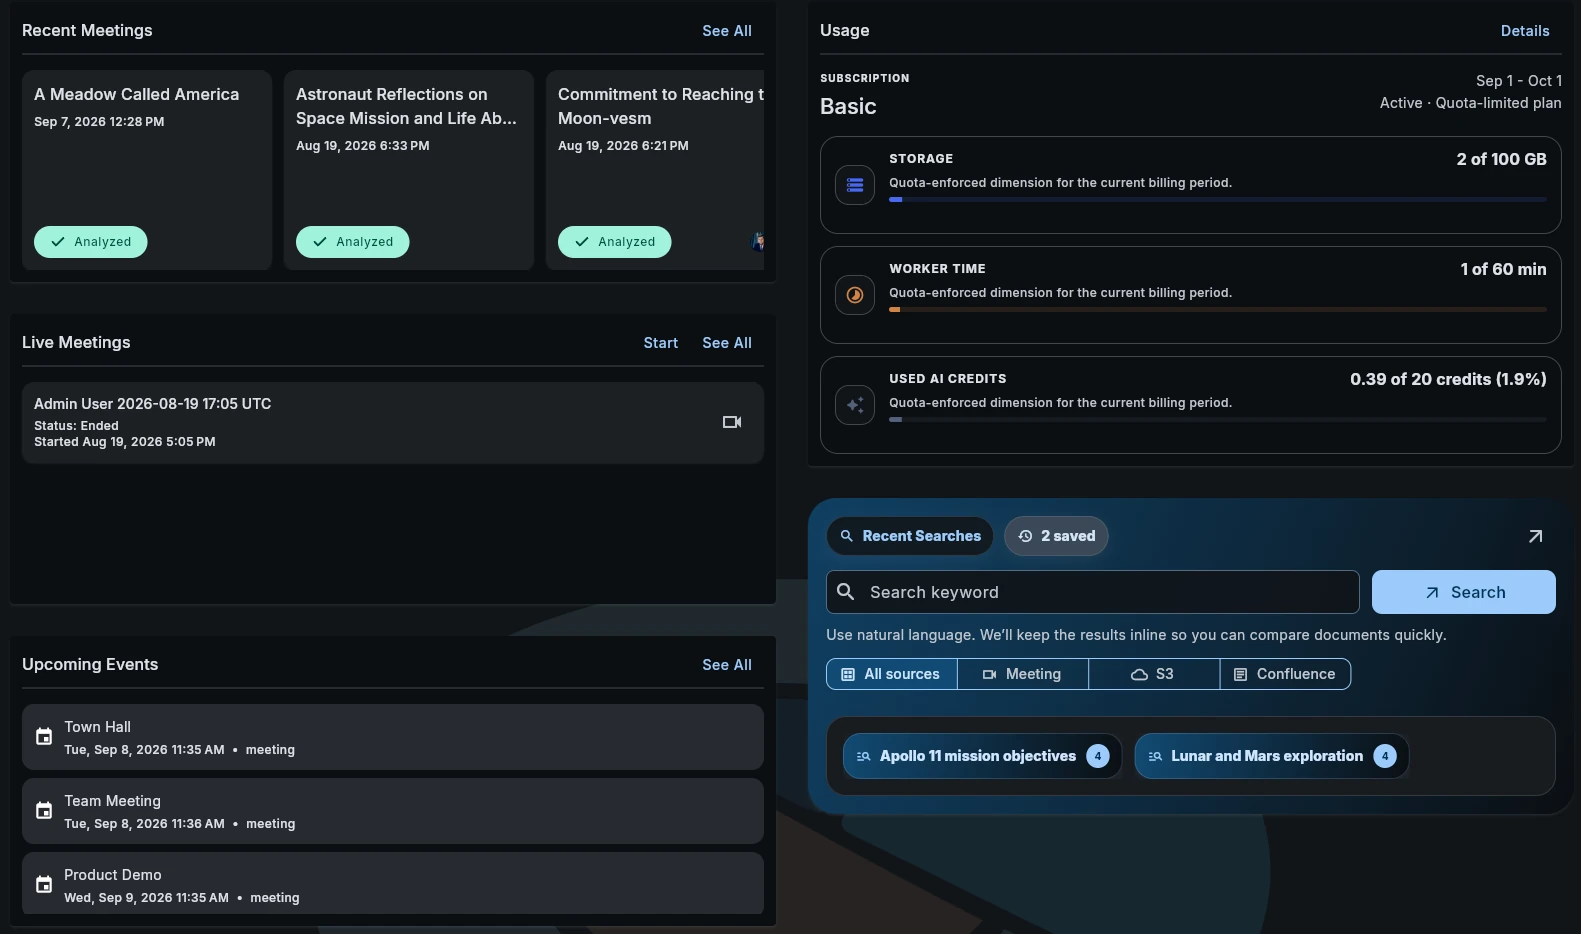Click the storage usage progress bar
The width and height of the screenshot is (1581, 934).
1218,200
